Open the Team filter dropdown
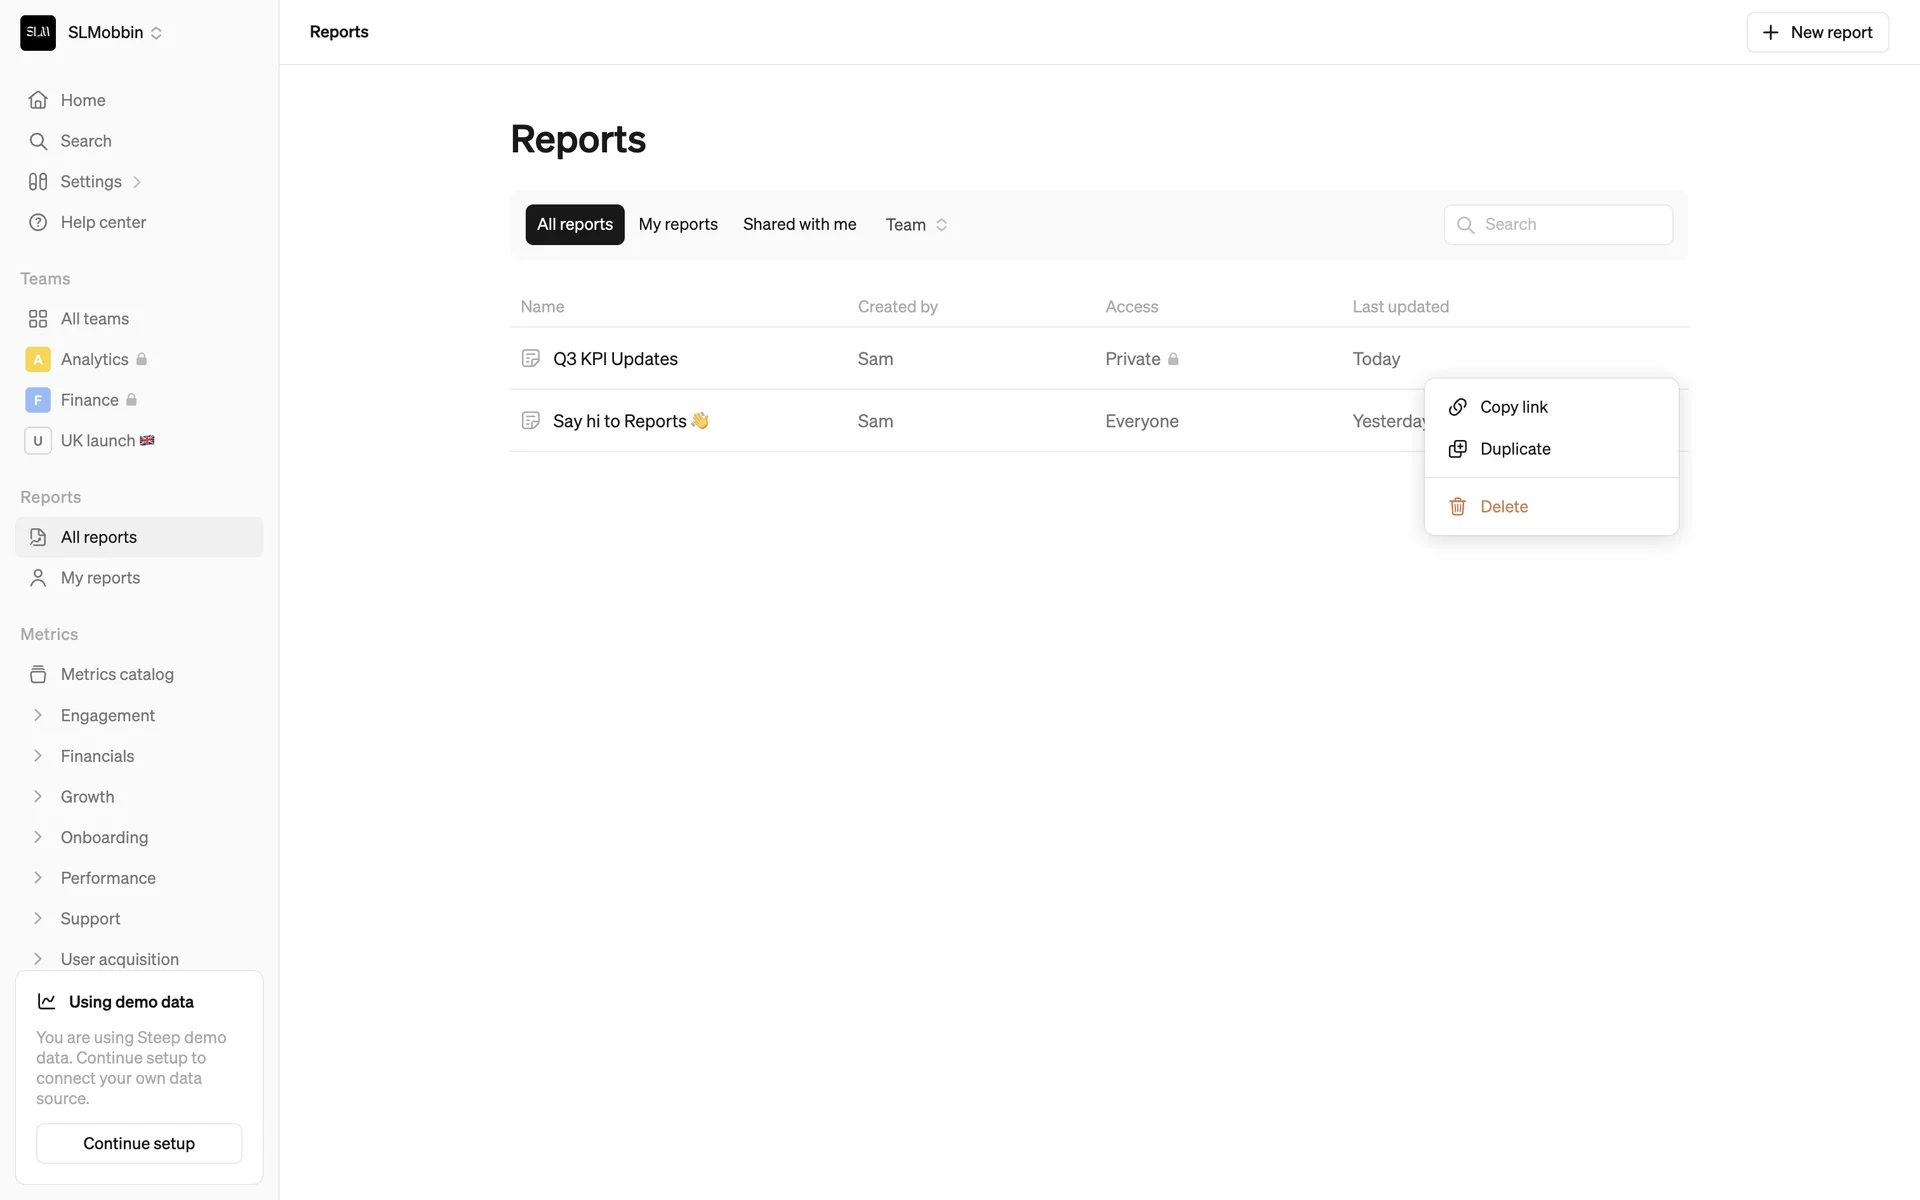This screenshot has width=1920, height=1200. (x=916, y=225)
